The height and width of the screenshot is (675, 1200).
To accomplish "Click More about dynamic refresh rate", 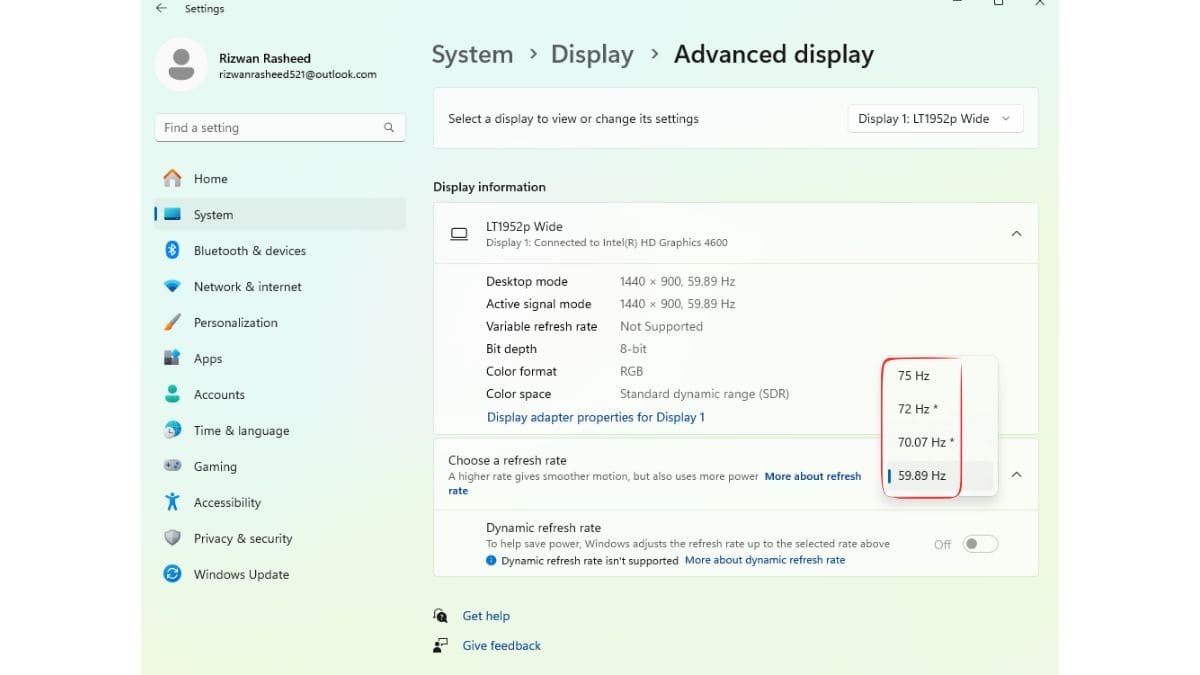I will coord(764,560).
